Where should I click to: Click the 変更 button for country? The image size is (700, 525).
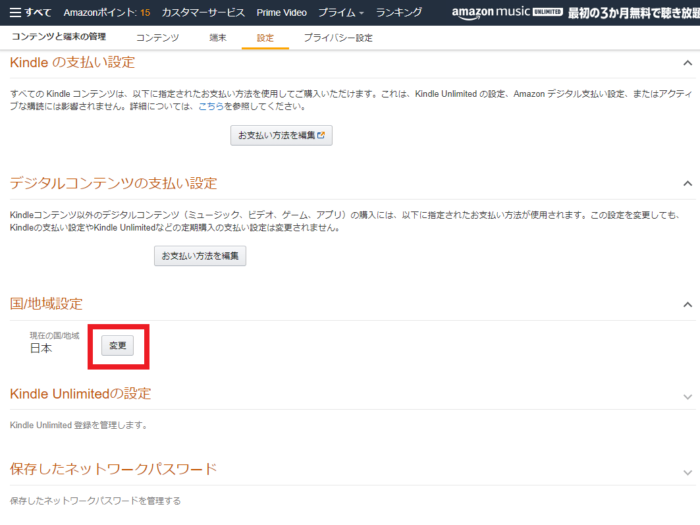[x=117, y=346]
